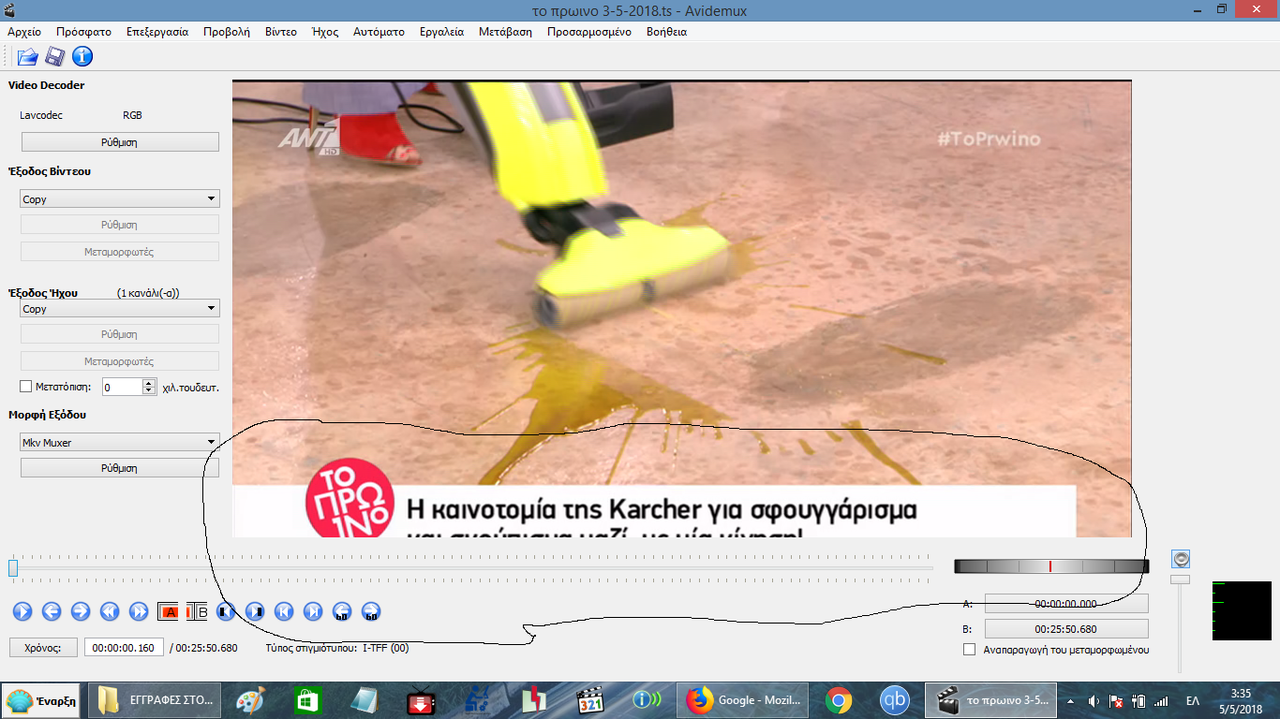The image size is (1280, 719).
Task: Open Πρόσφατο menu
Action: 83,32
